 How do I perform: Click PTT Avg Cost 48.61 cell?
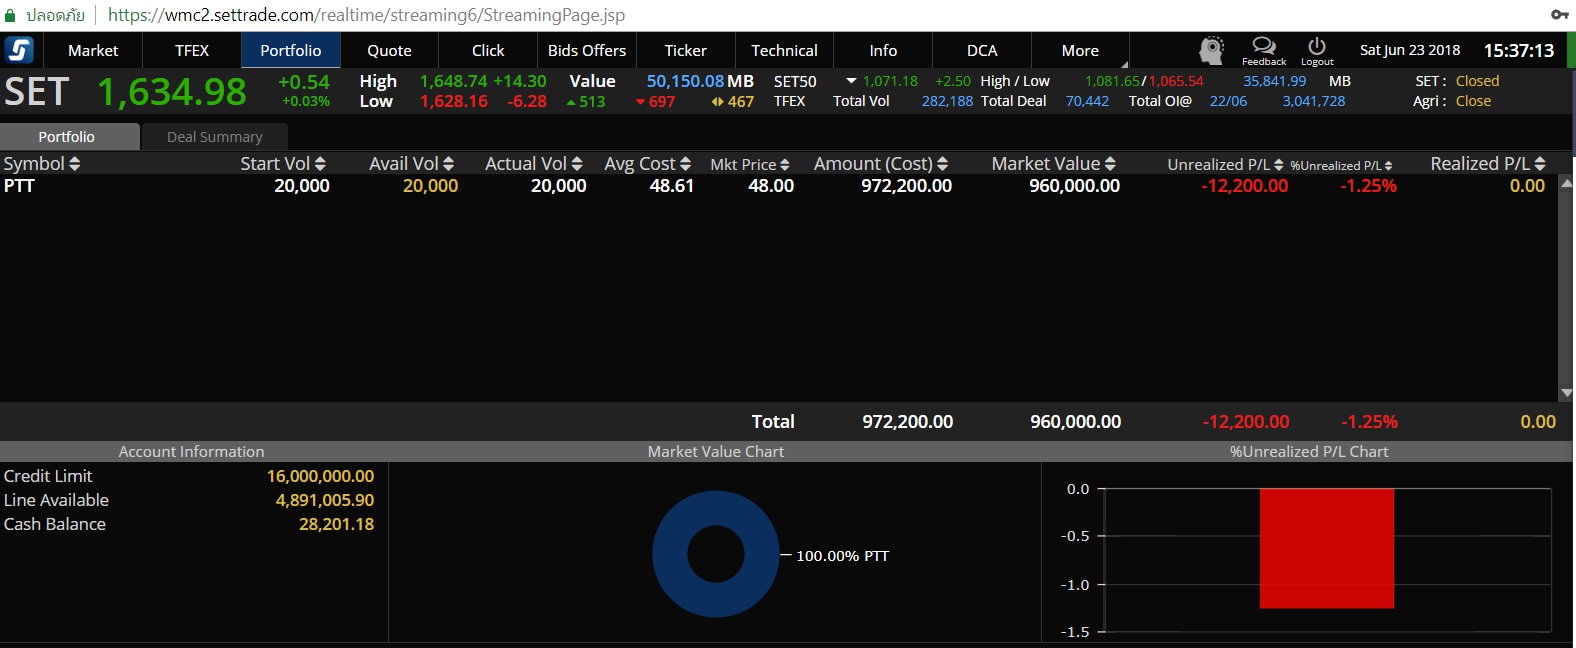[672, 186]
